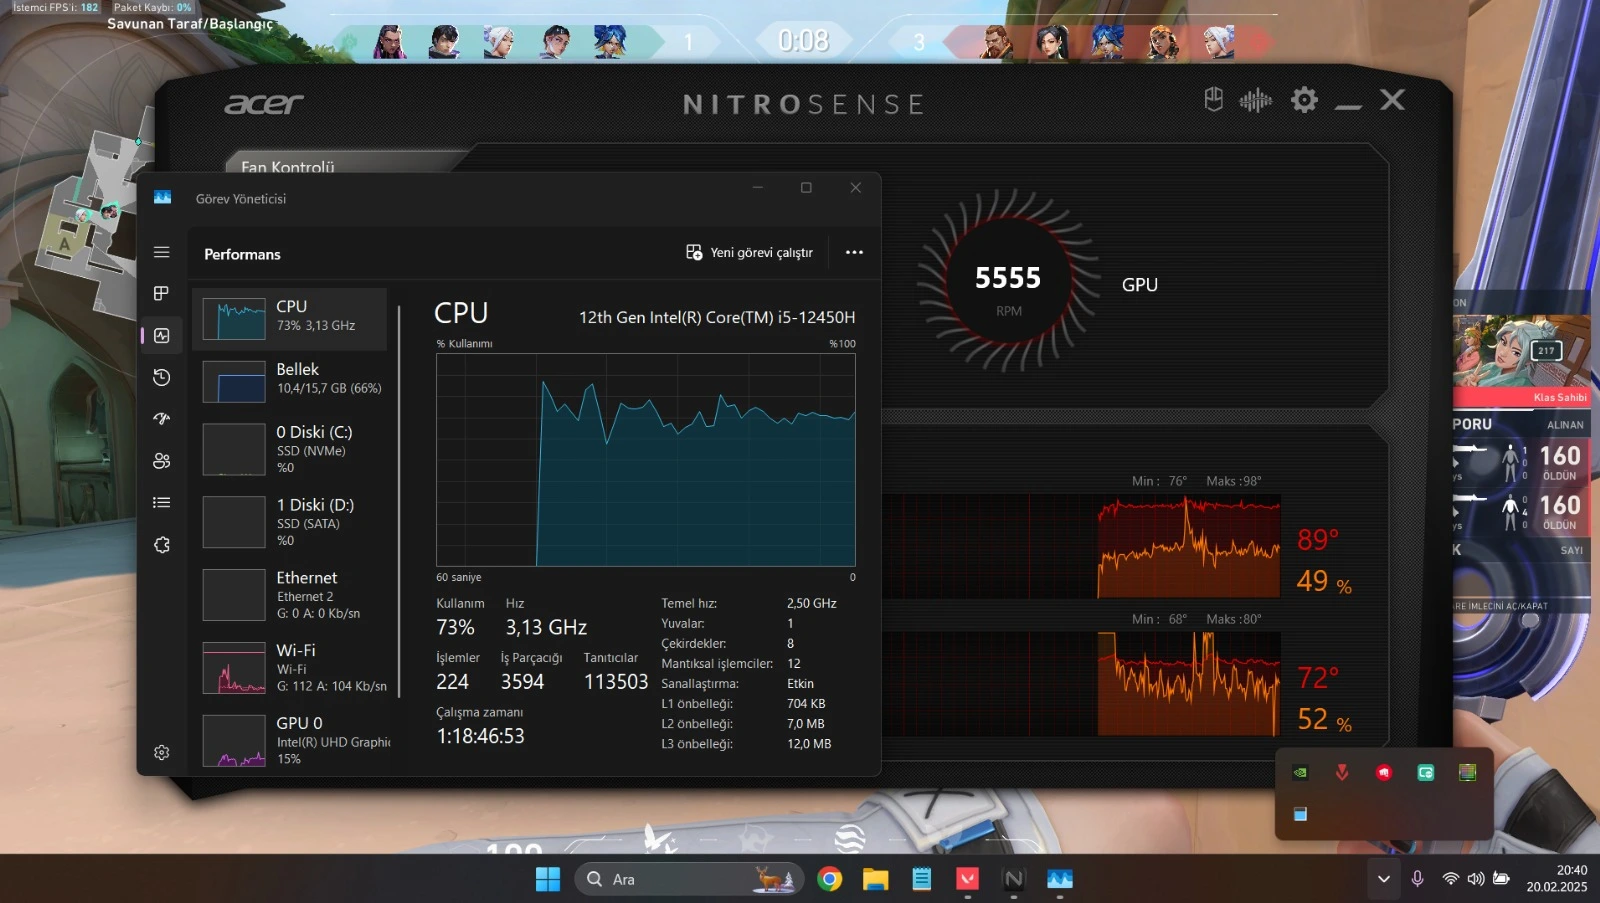Open Task Manager settings gear in sidebar
The width and height of the screenshot is (1600, 903).
click(x=161, y=753)
